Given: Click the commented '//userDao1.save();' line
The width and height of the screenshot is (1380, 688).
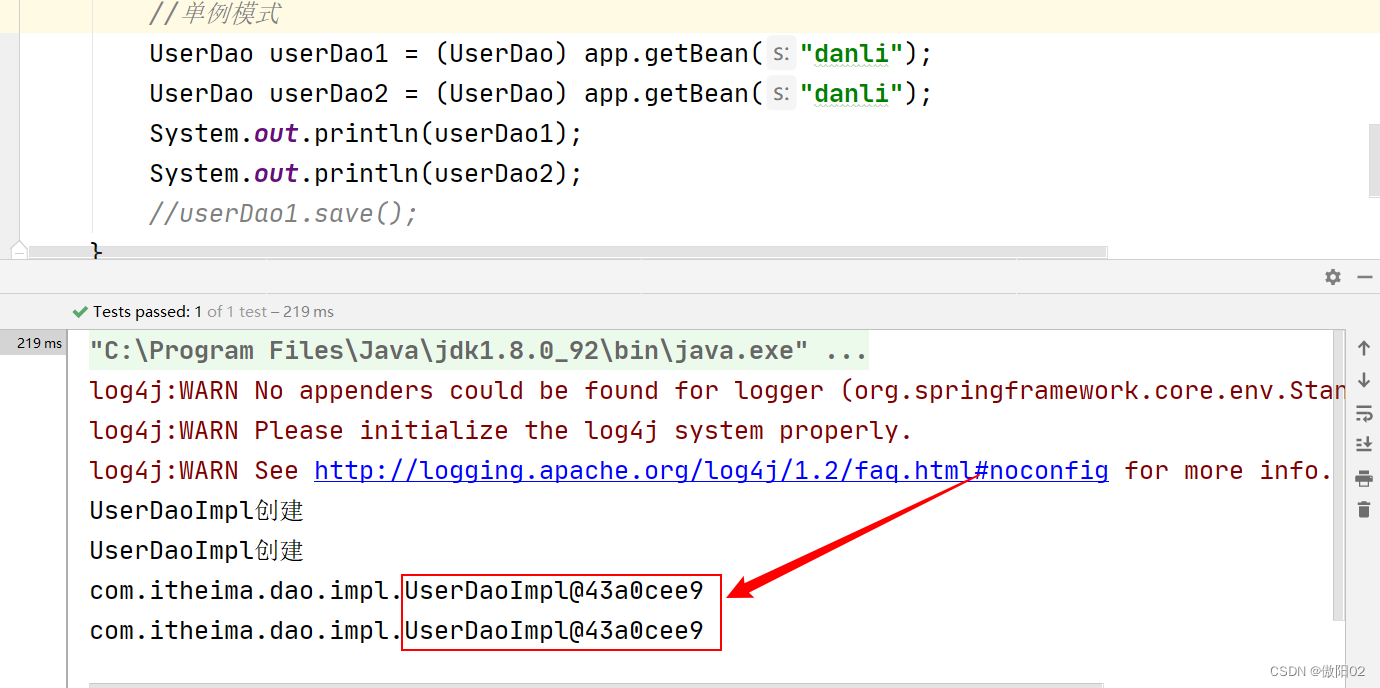Looking at the screenshot, I should [283, 214].
